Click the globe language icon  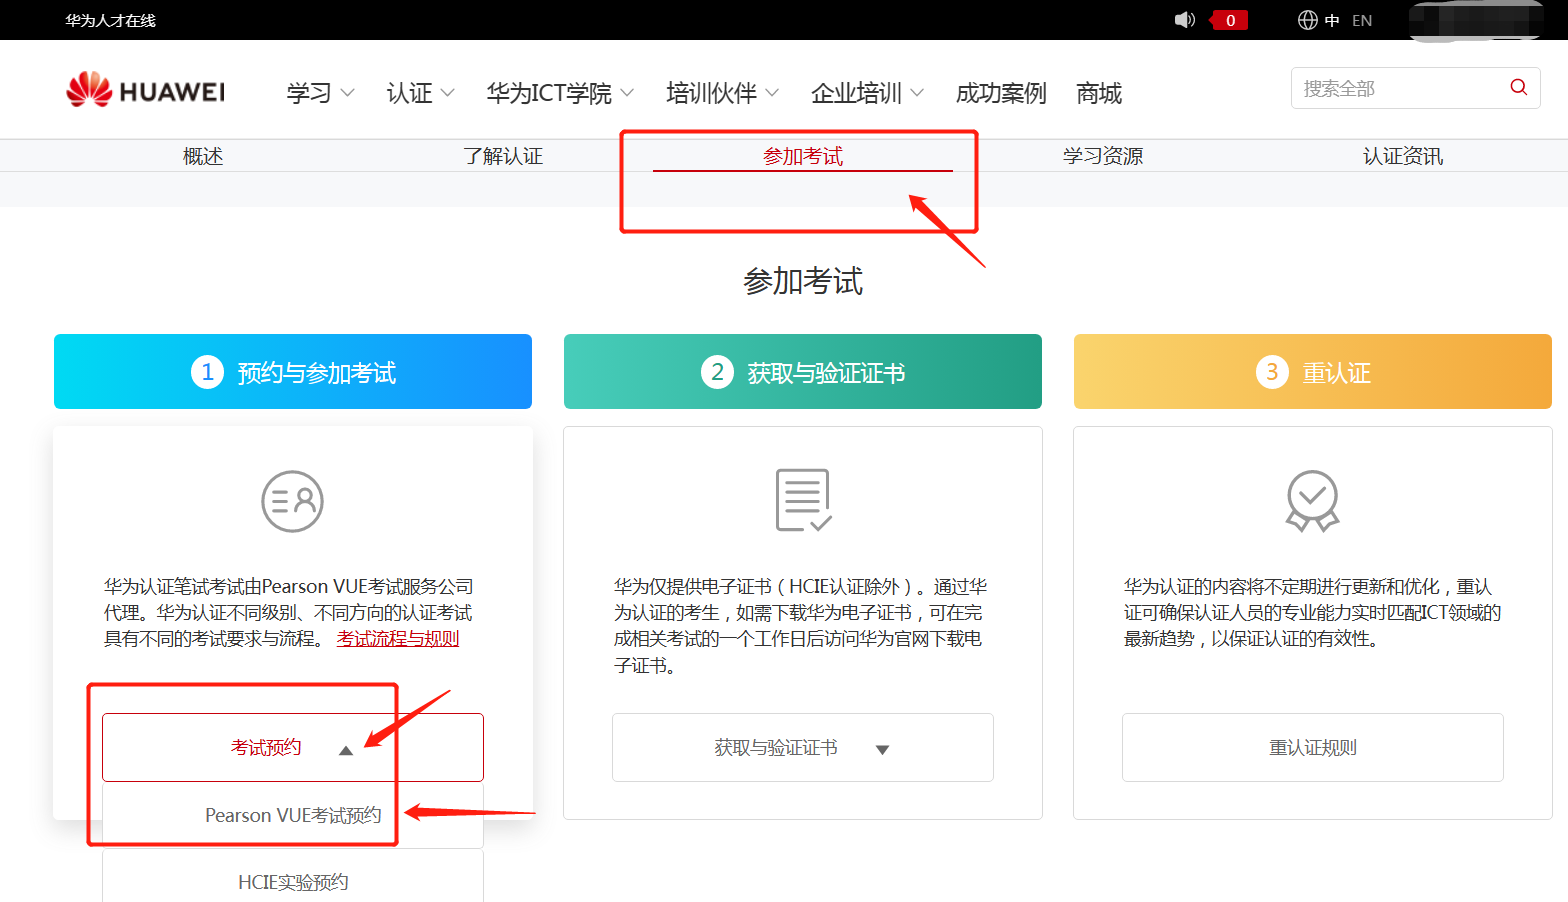coord(1307,20)
